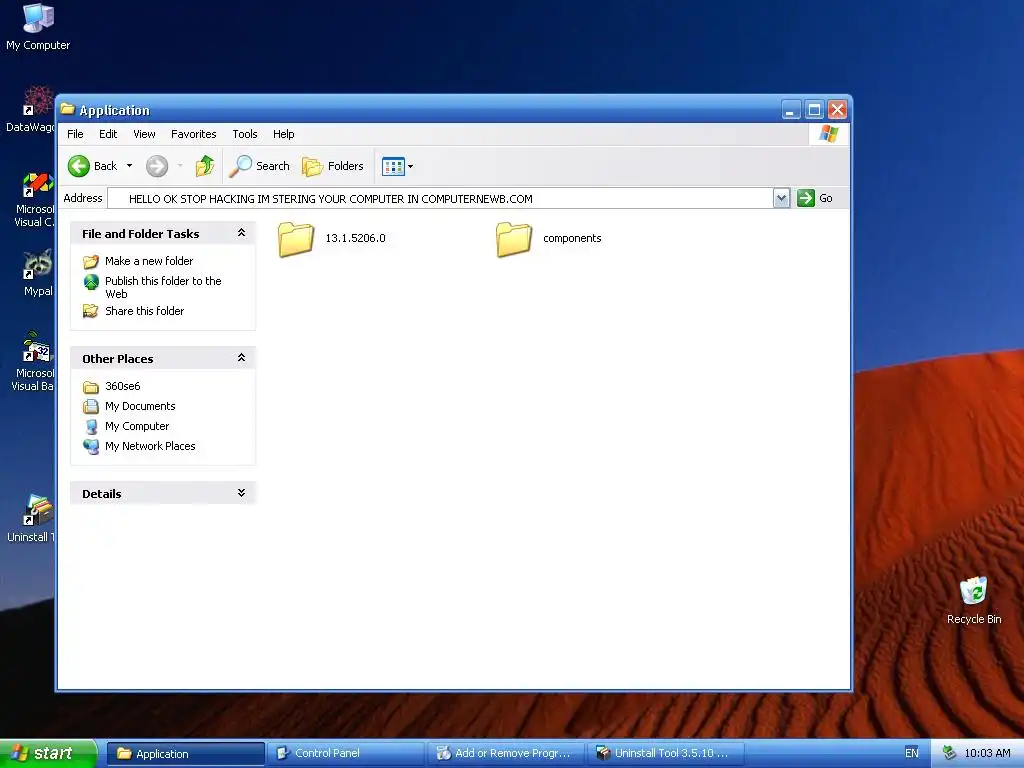
Task: Close the Application window
Action: coord(837,110)
